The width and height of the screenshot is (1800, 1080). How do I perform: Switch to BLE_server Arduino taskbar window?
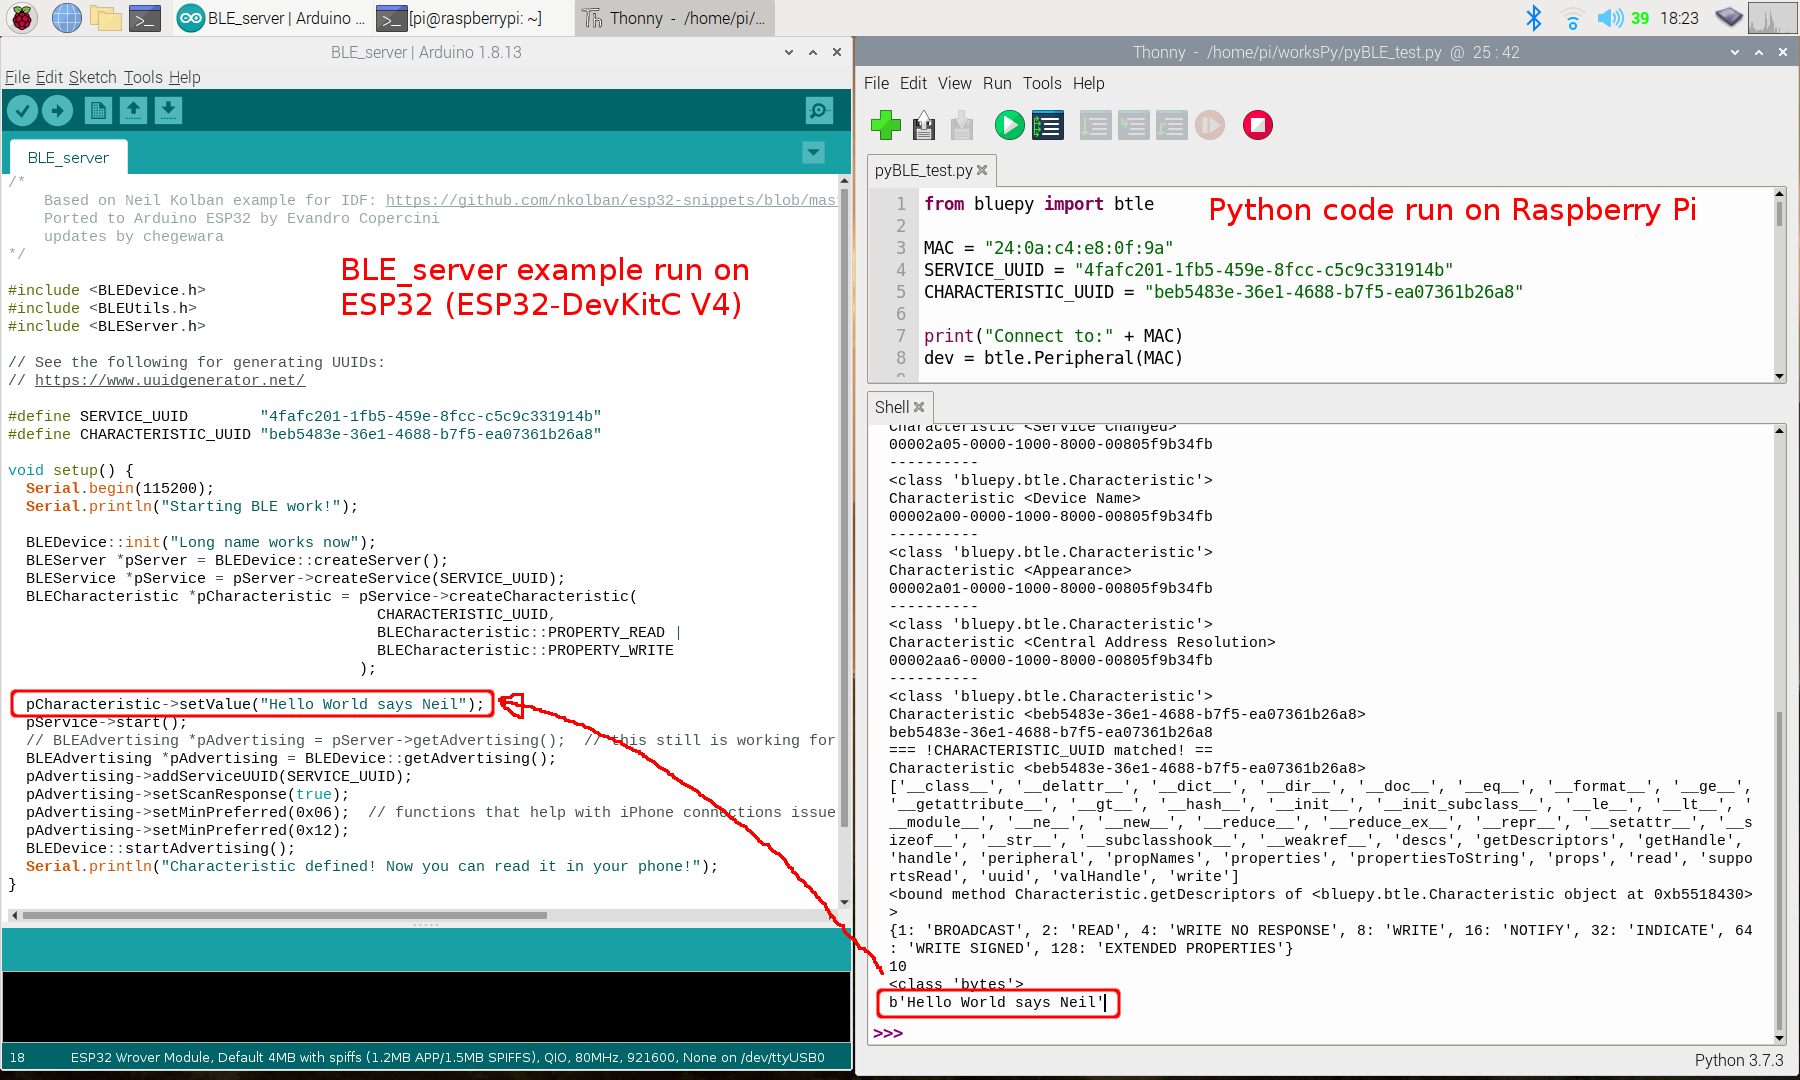272,18
